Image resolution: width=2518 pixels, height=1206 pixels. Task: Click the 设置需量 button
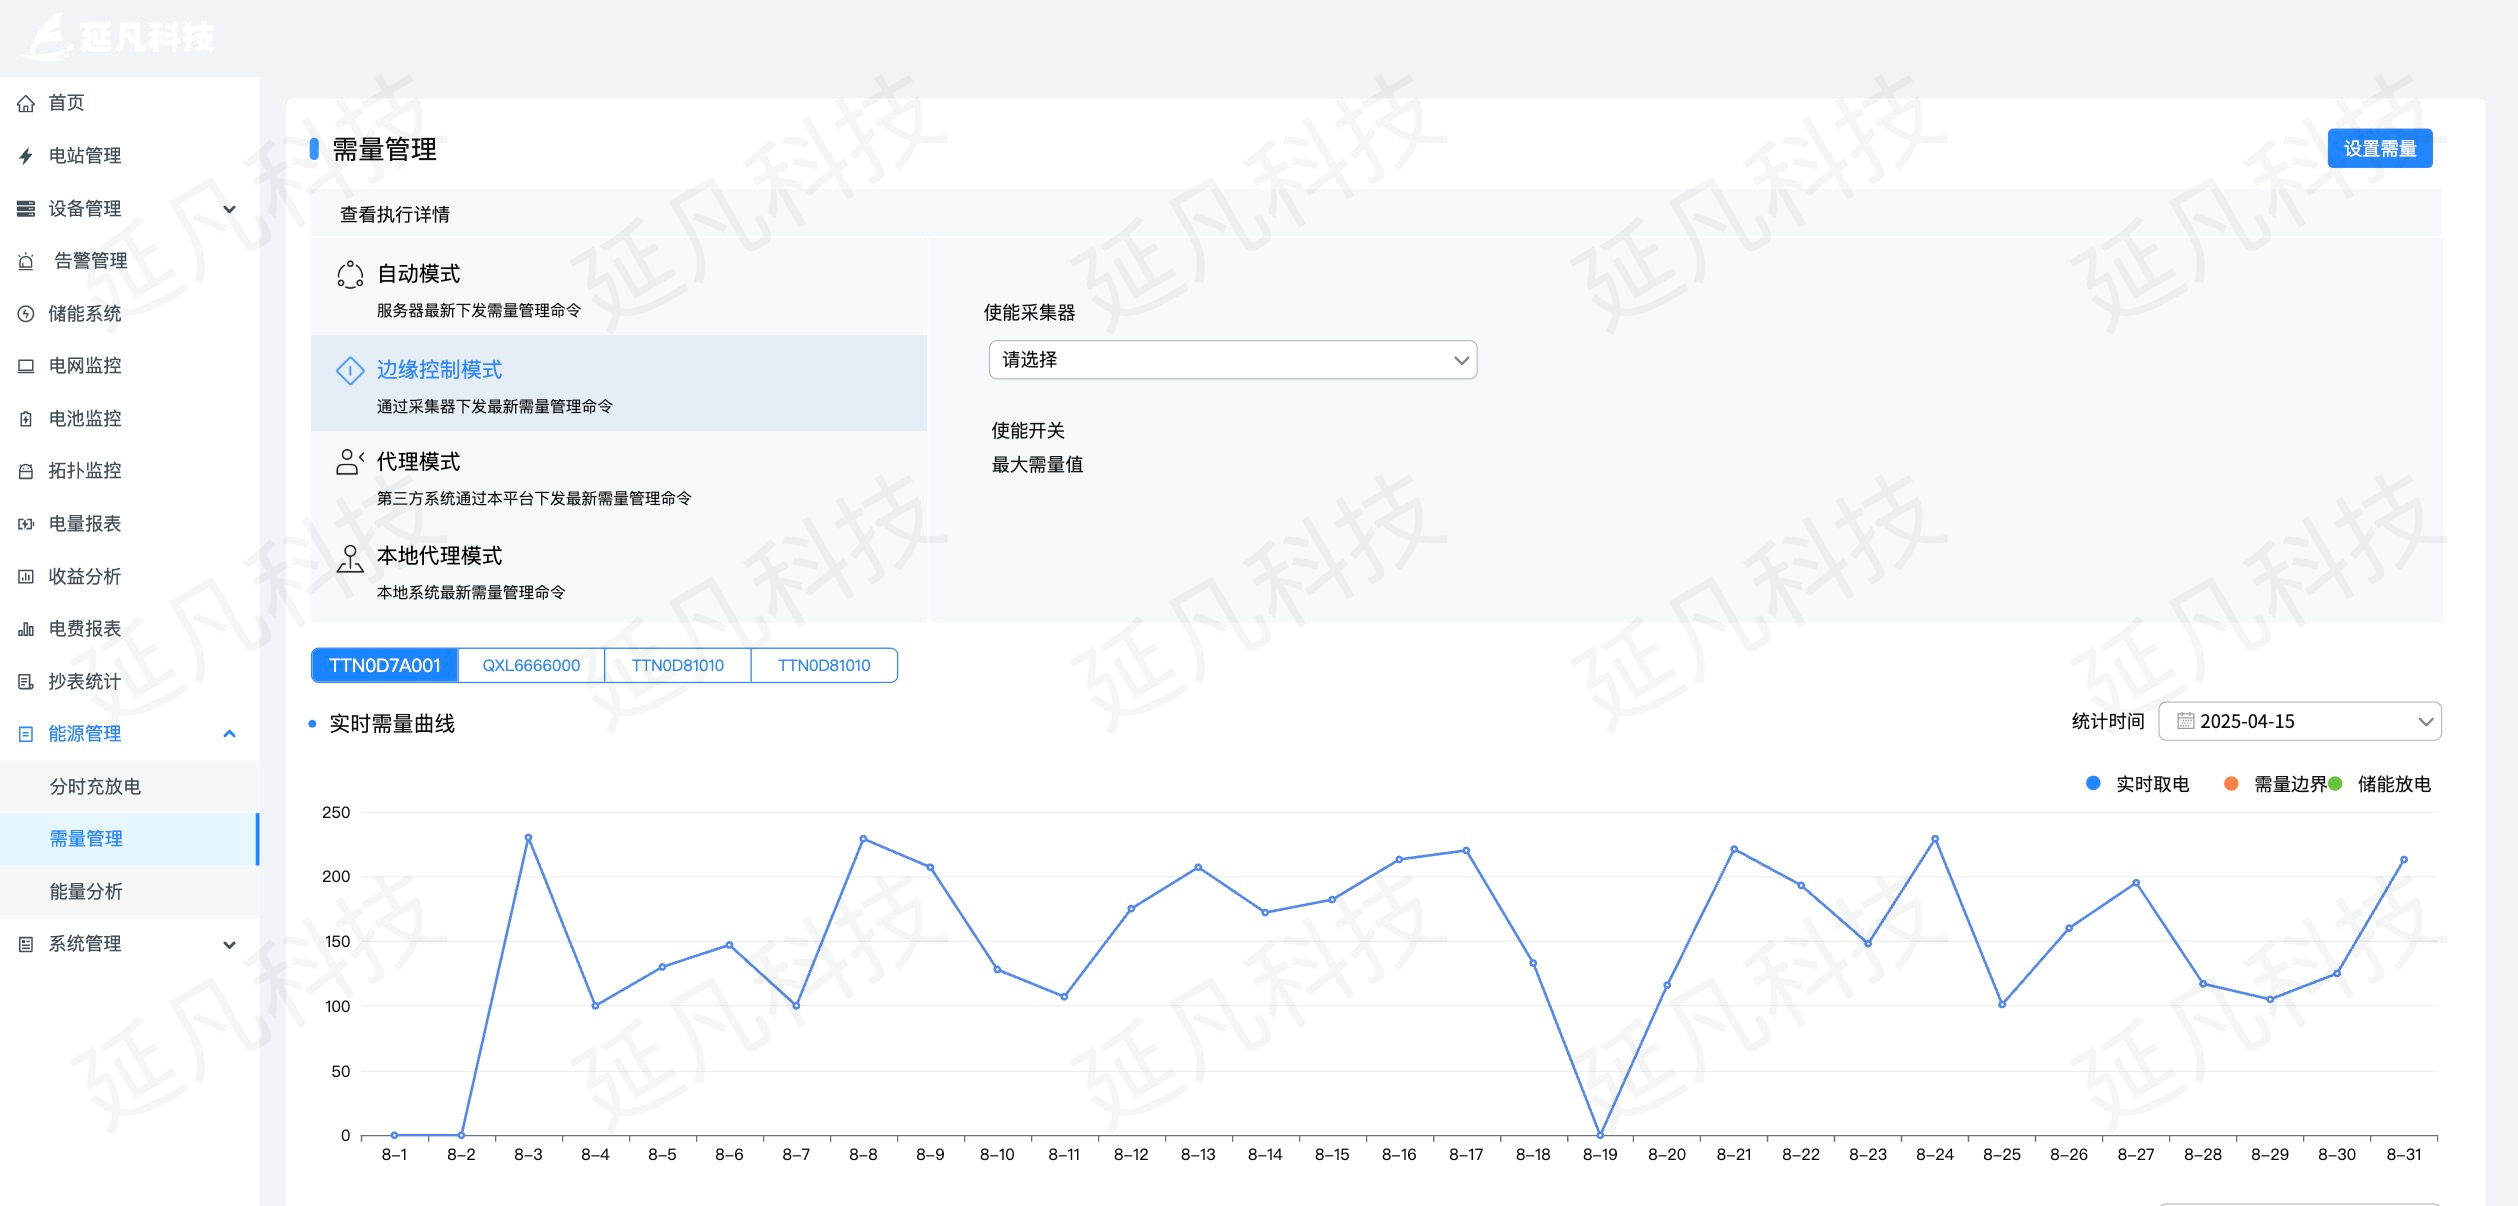click(2379, 149)
